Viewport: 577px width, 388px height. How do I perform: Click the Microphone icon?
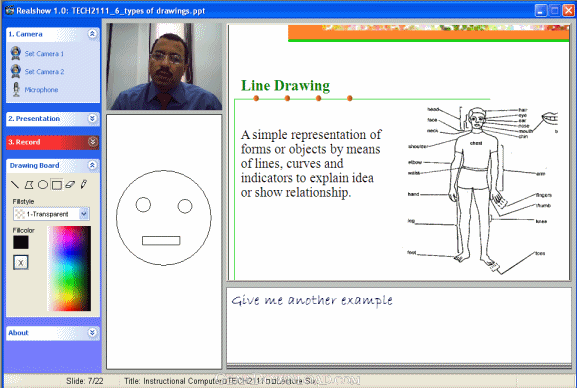(x=16, y=89)
